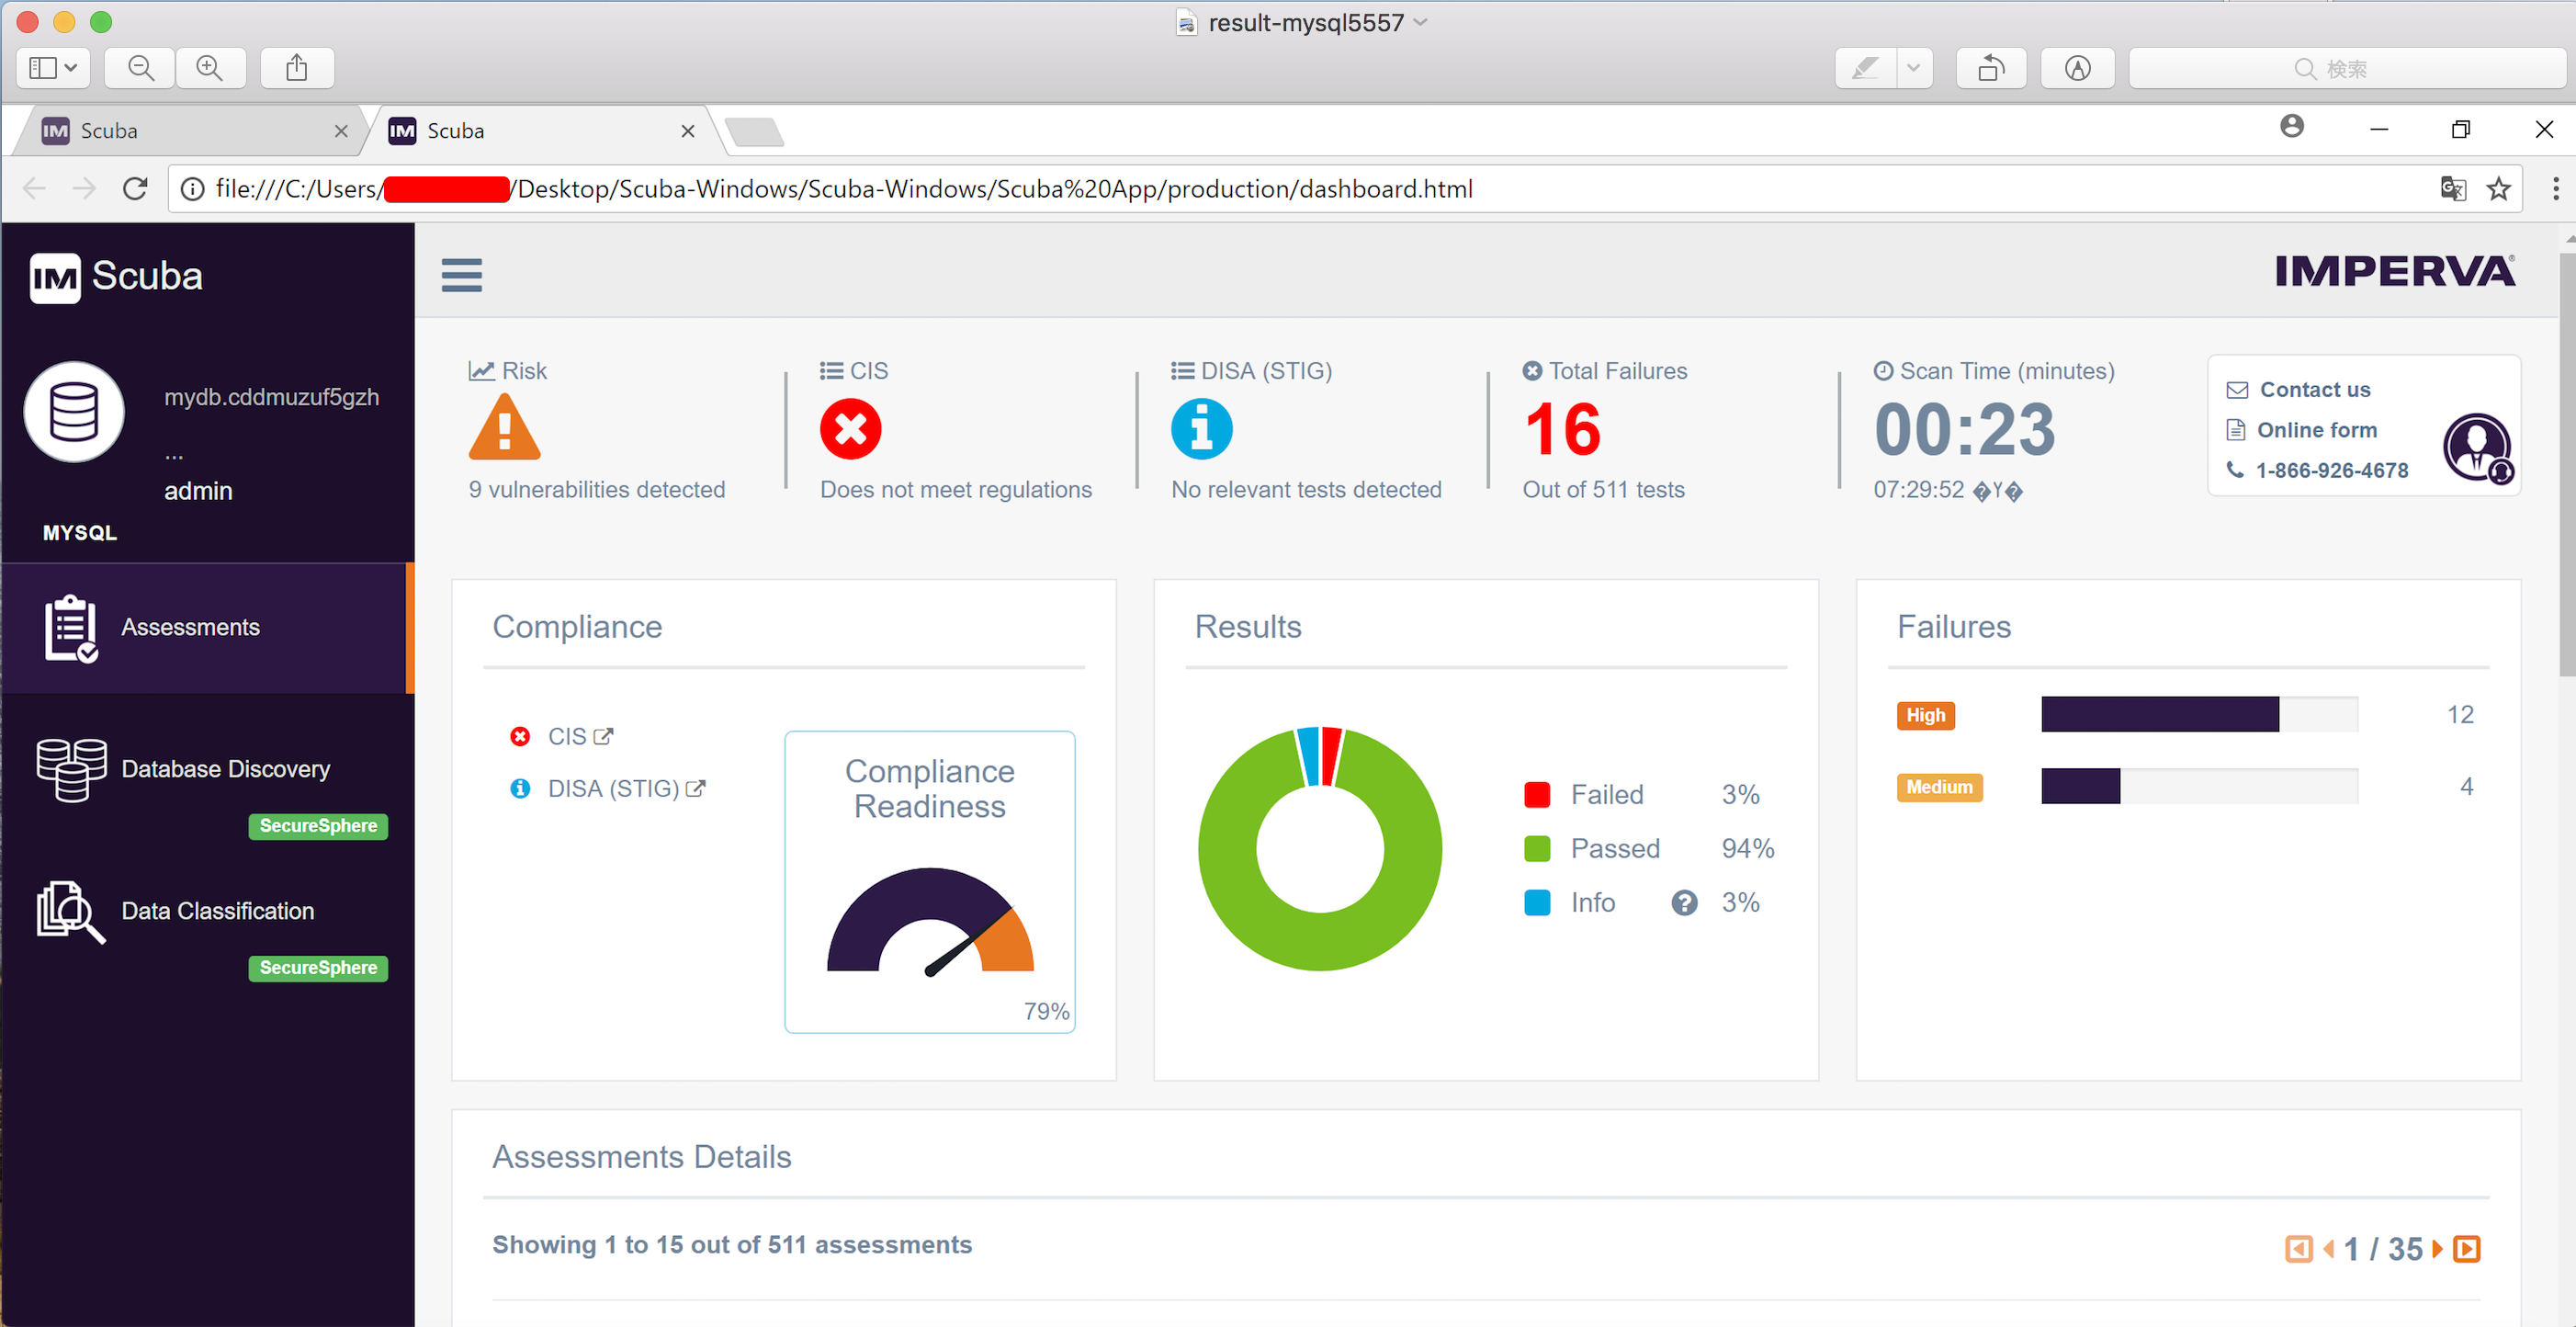This screenshot has width=2576, height=1327.
Task: Open Database Discovery in the sidebar
Action: 225,769
